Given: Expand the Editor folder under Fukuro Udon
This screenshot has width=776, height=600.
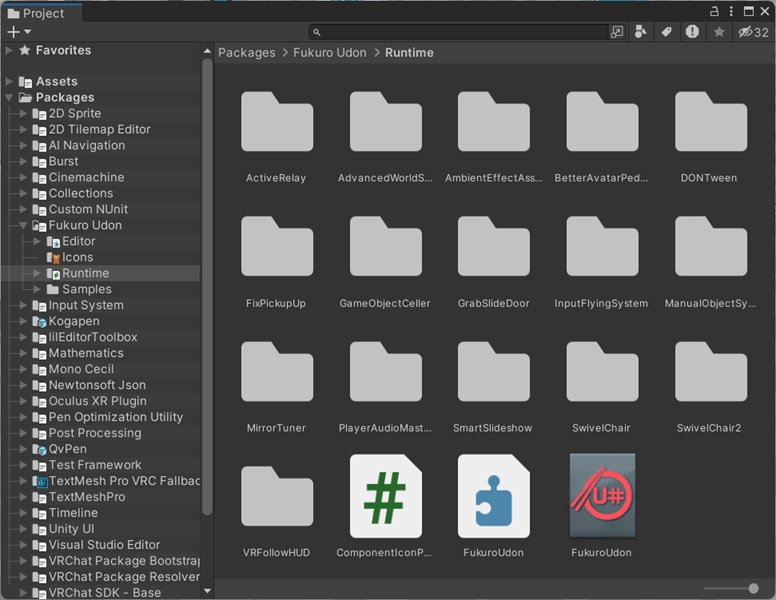Looking at the screenshot, I should coord(37,241).
